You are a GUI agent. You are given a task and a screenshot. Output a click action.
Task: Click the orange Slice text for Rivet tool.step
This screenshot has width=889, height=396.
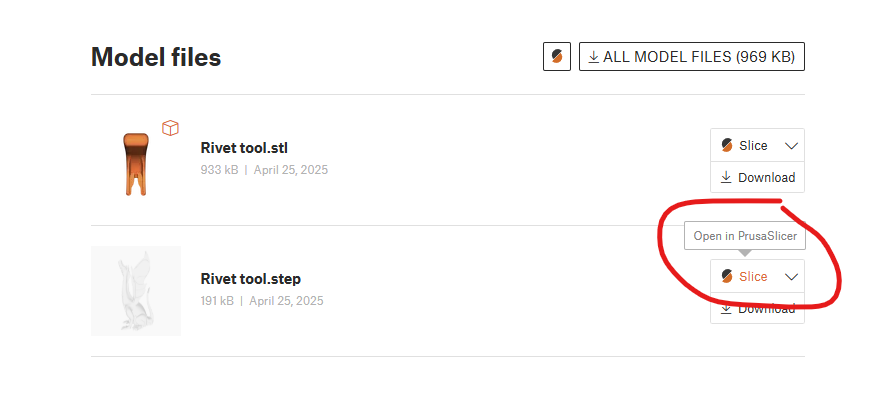(753, 276)
